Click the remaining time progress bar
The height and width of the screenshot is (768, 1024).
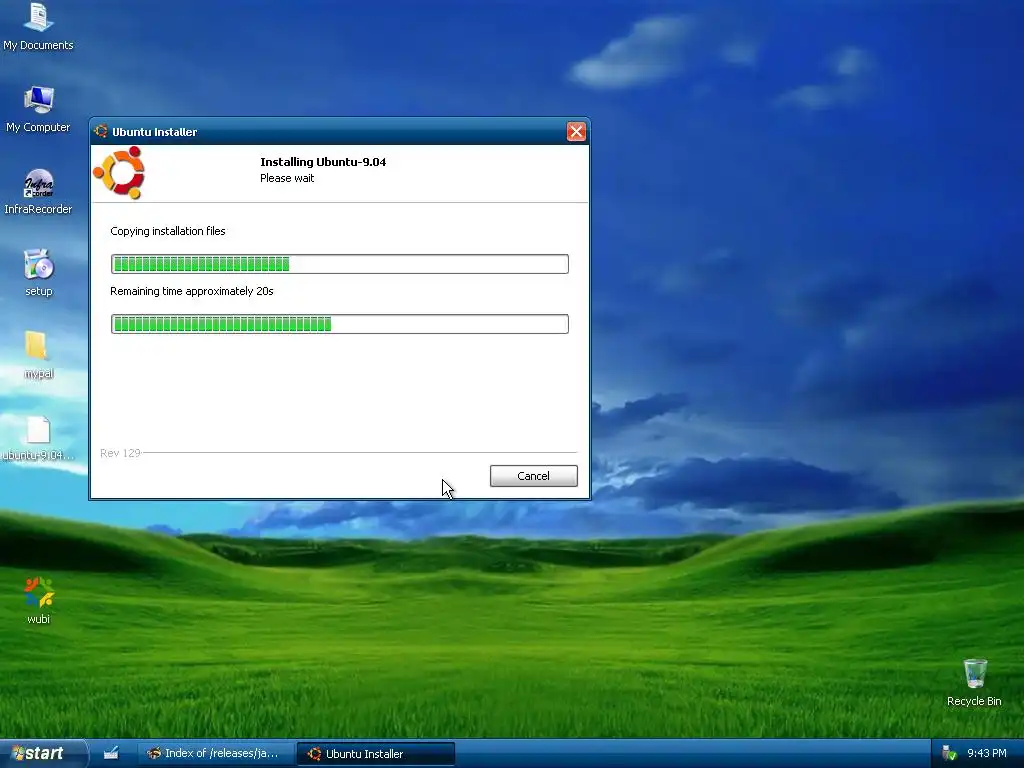click(340, 324)
